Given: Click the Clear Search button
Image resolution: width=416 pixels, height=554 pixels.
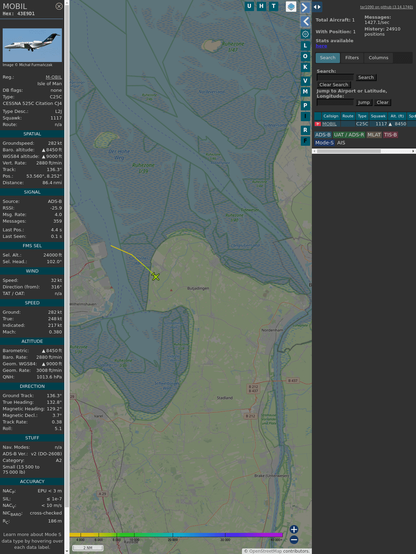Looking at the screenshot, I should (x=334, y=85).
